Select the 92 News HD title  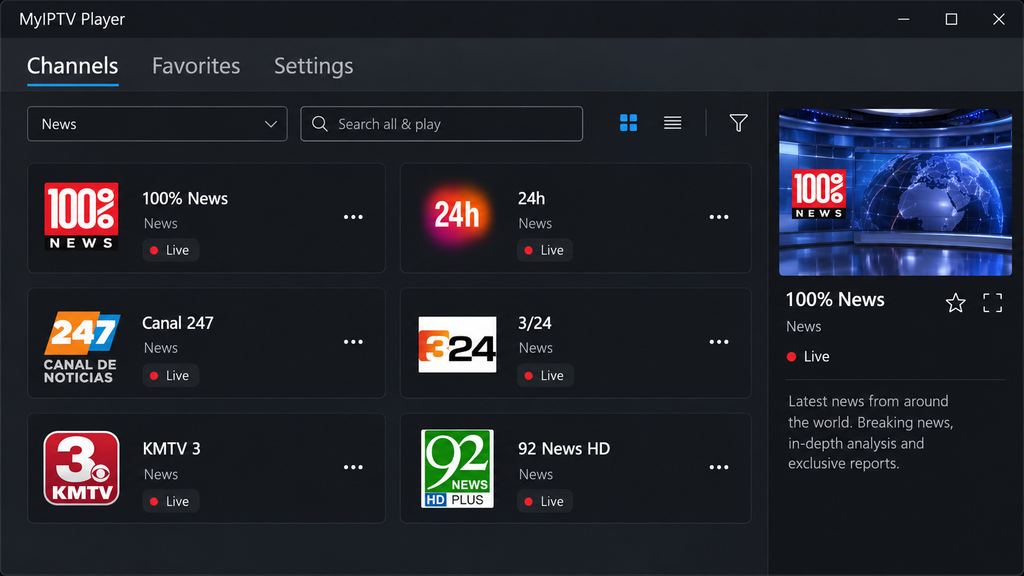click(x=564, y=449)
